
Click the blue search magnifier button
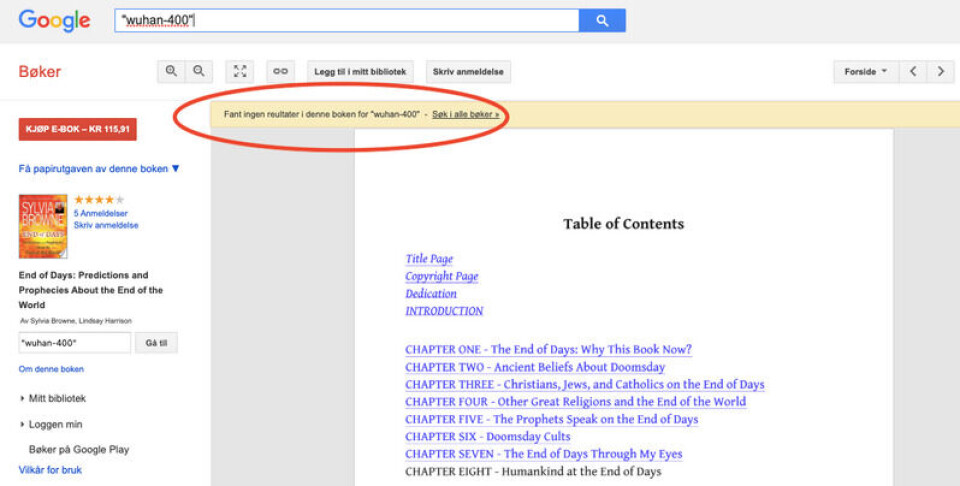point(602,20)
